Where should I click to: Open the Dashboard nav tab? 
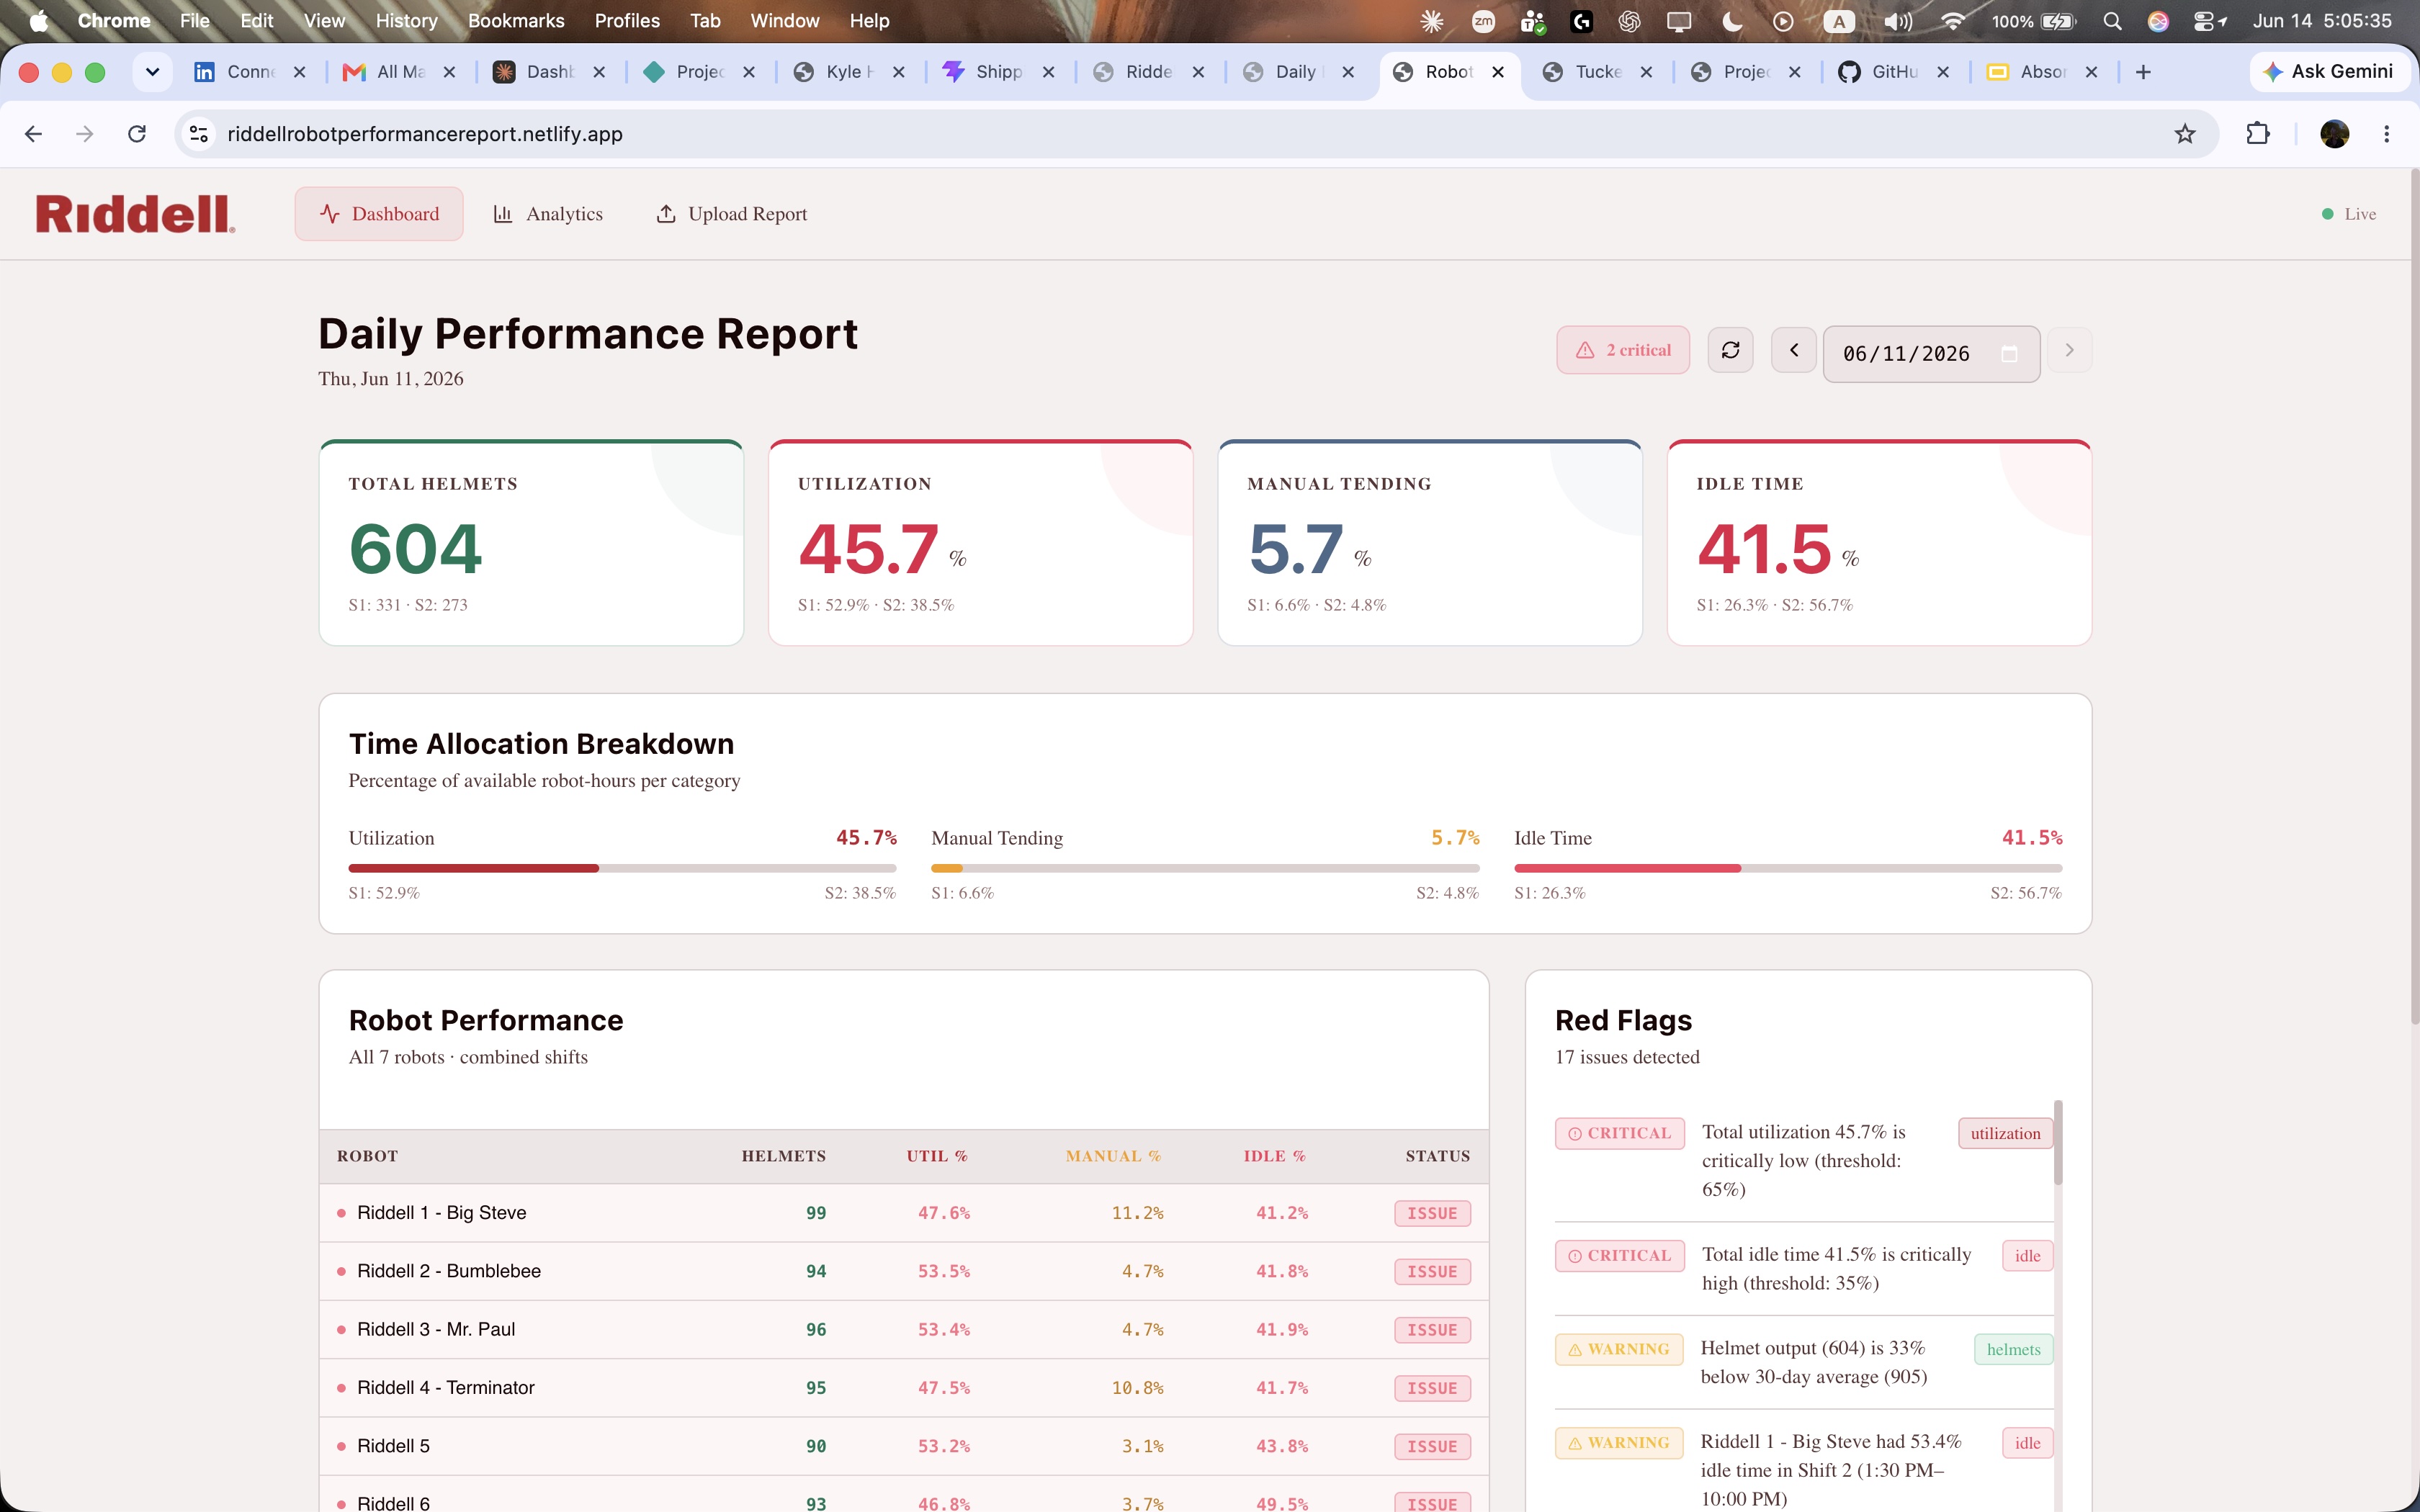point(379,214)
